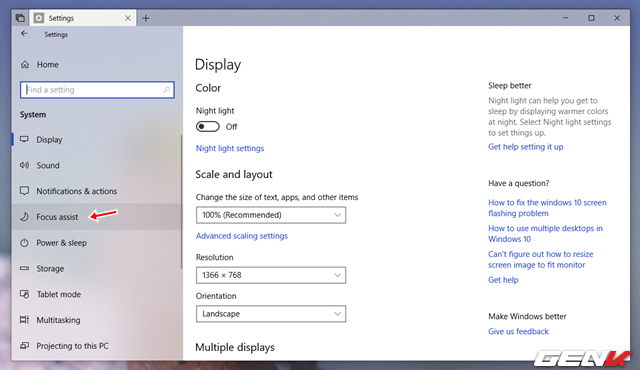Open the Resolution 1366 × 768 dropdown

coord(271,275)
